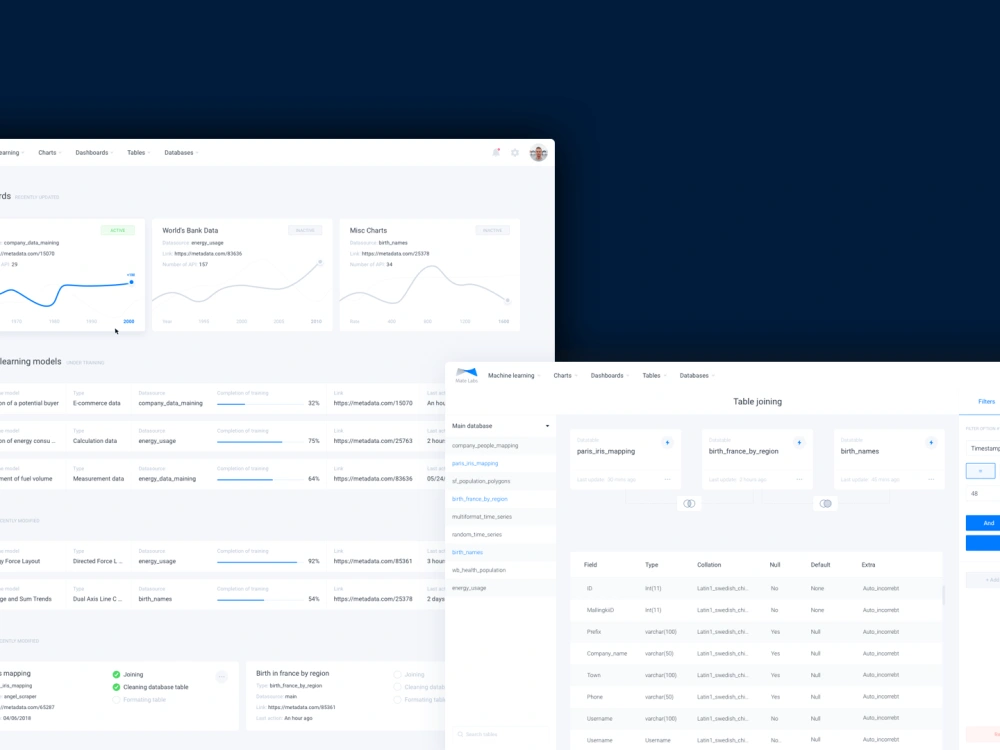Click the filter value field showing 48
The height and width of the screenshot is (750, 1000).
coord(983,494)
